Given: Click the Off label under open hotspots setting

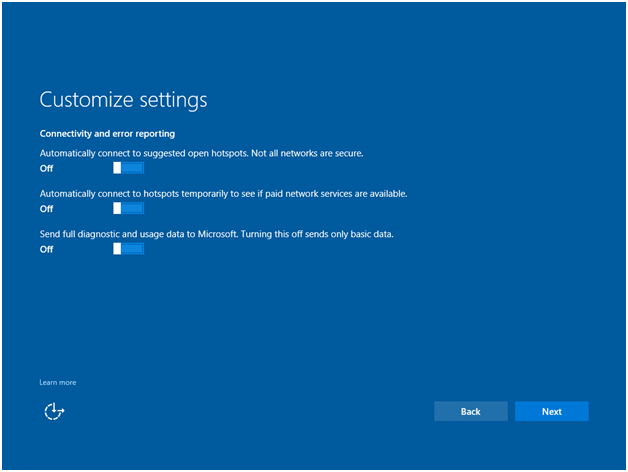Looking at the screenshot, I should [46, 169].
